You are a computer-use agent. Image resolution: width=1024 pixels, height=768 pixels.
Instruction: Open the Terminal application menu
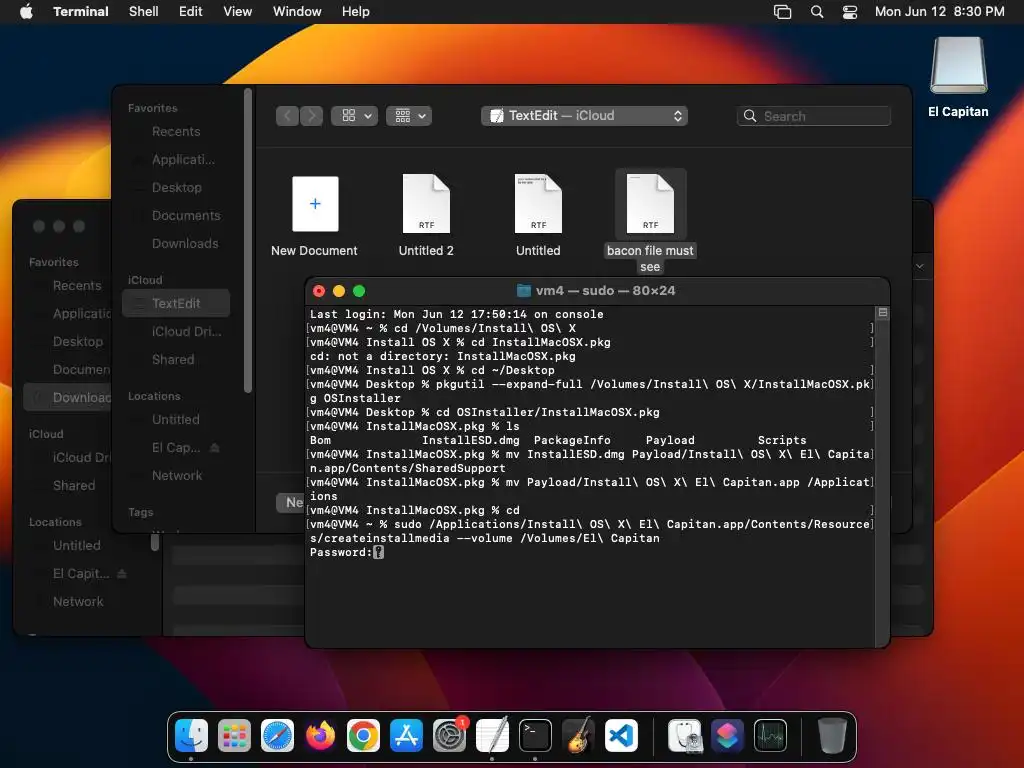(80, 11)
